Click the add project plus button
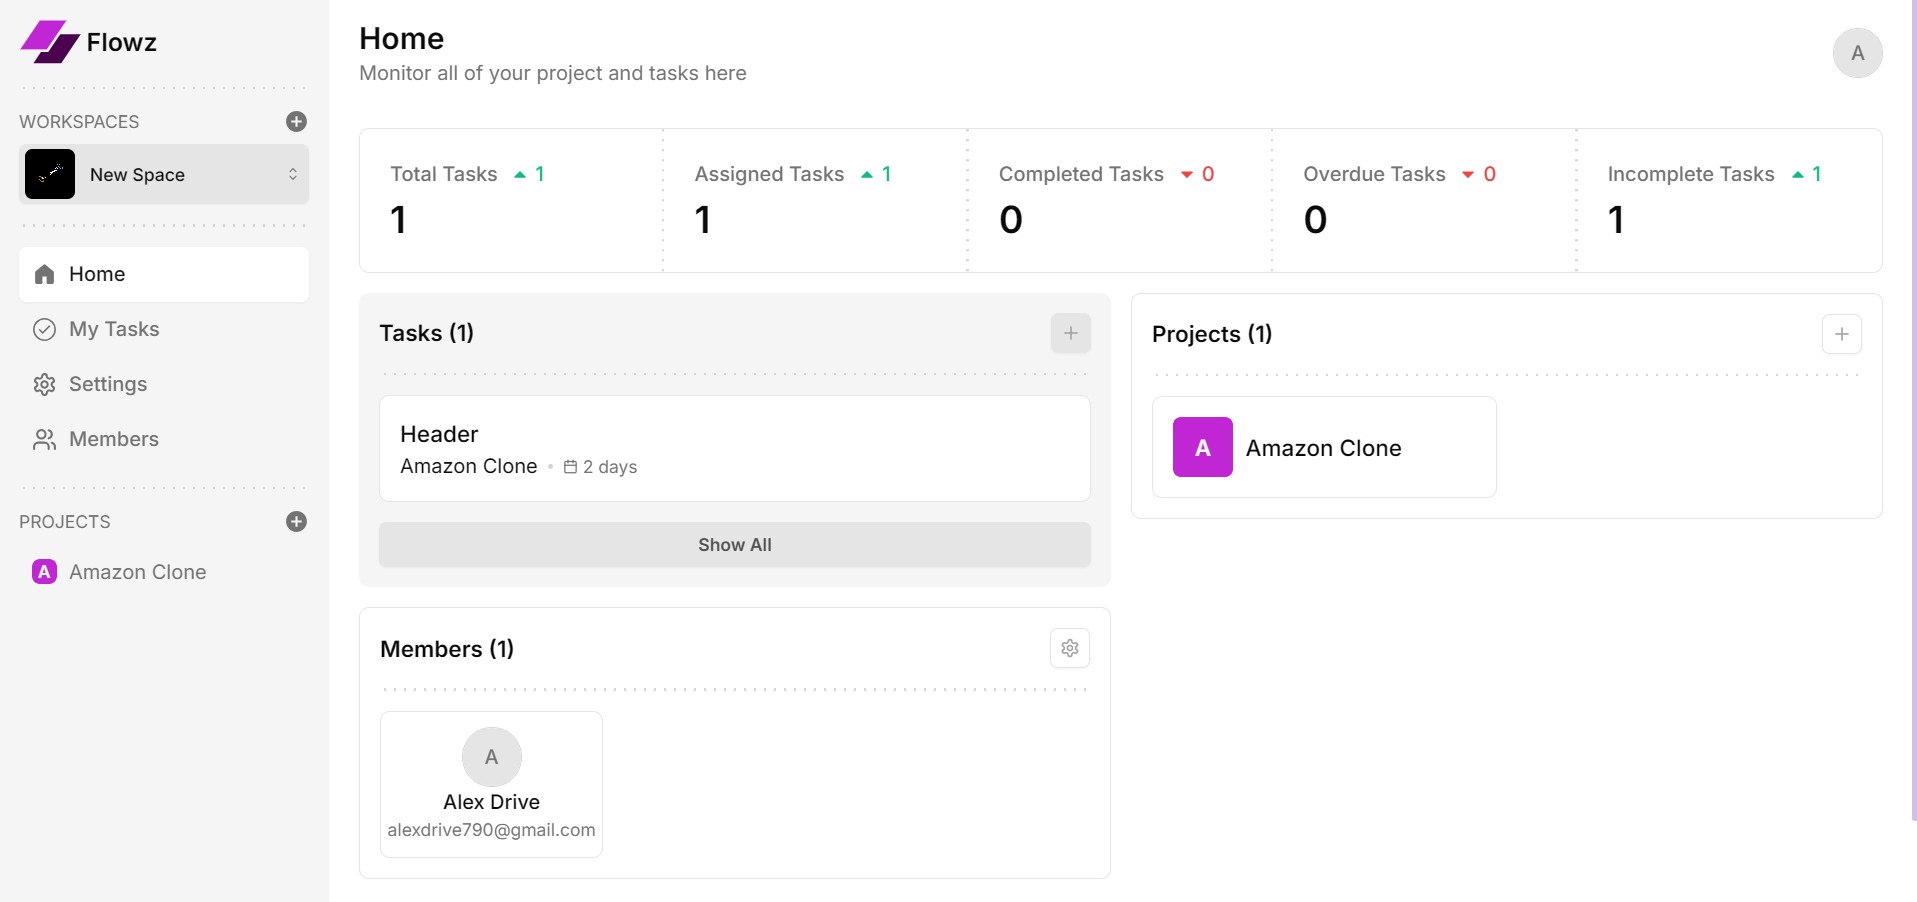This screenshot has width=1917, height=902. click(x=1841, y=334)
